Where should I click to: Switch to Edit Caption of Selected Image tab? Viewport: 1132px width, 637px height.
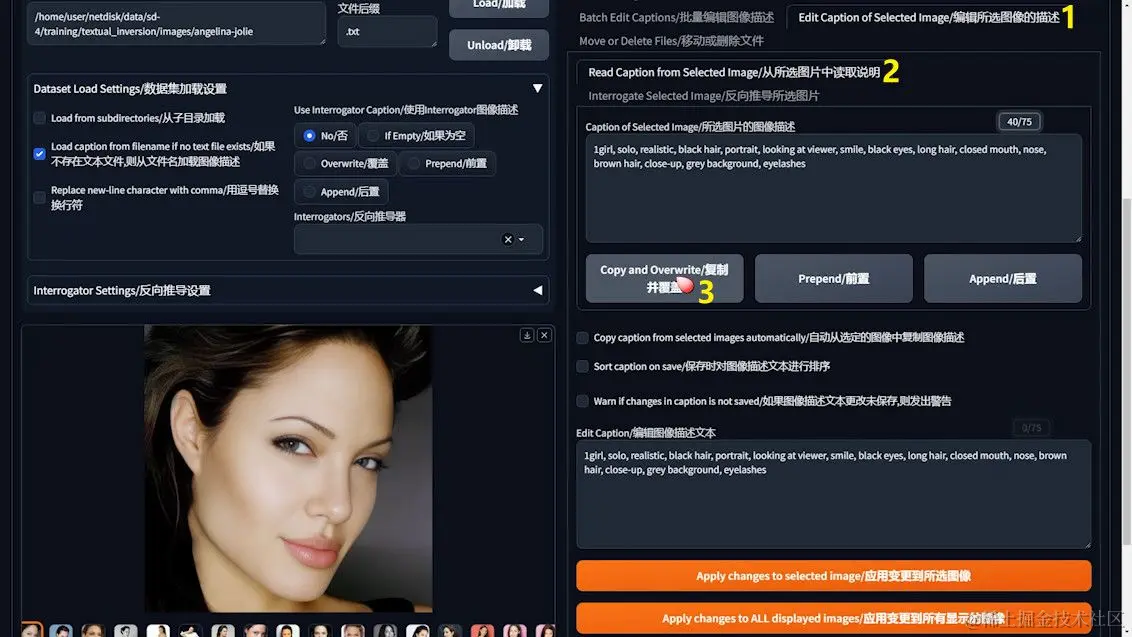pyautogui.click(x=928, y=17)
